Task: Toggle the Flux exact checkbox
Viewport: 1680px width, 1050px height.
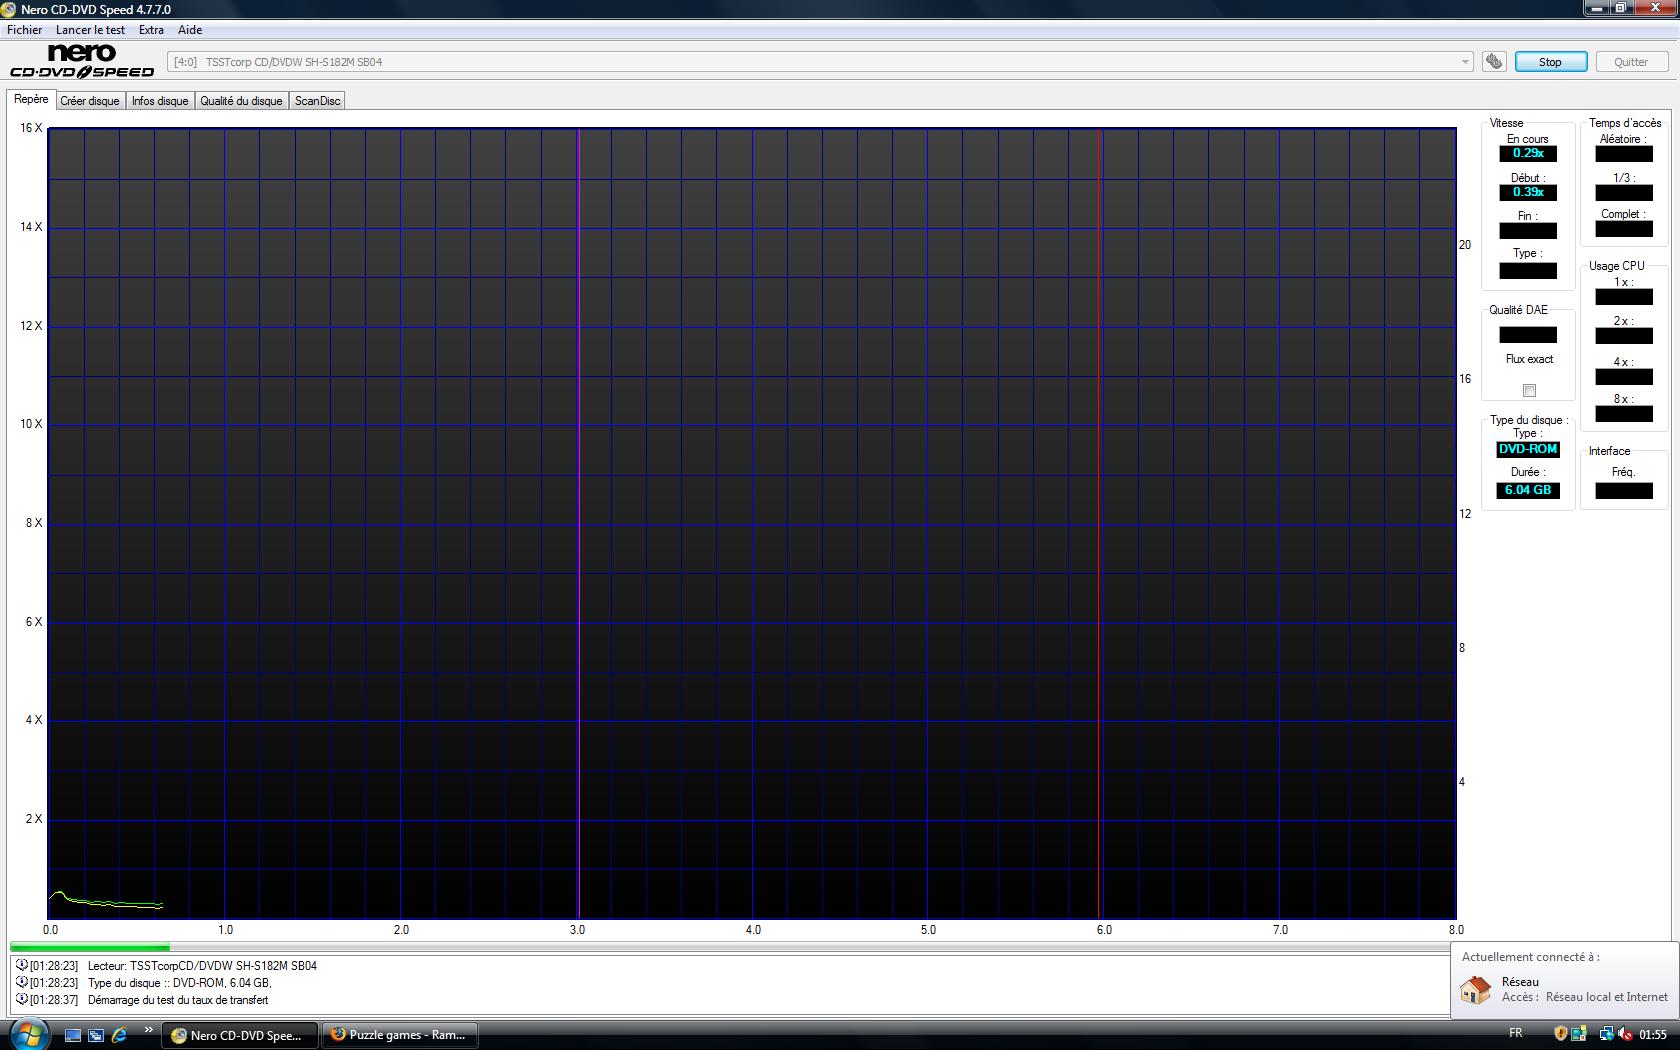Action: point(1528,390)
